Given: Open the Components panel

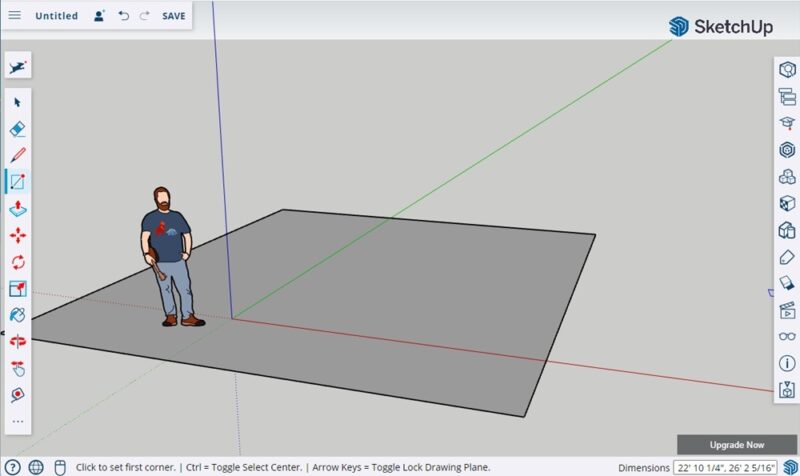Looking at the screenshot, I should (787, 150).
